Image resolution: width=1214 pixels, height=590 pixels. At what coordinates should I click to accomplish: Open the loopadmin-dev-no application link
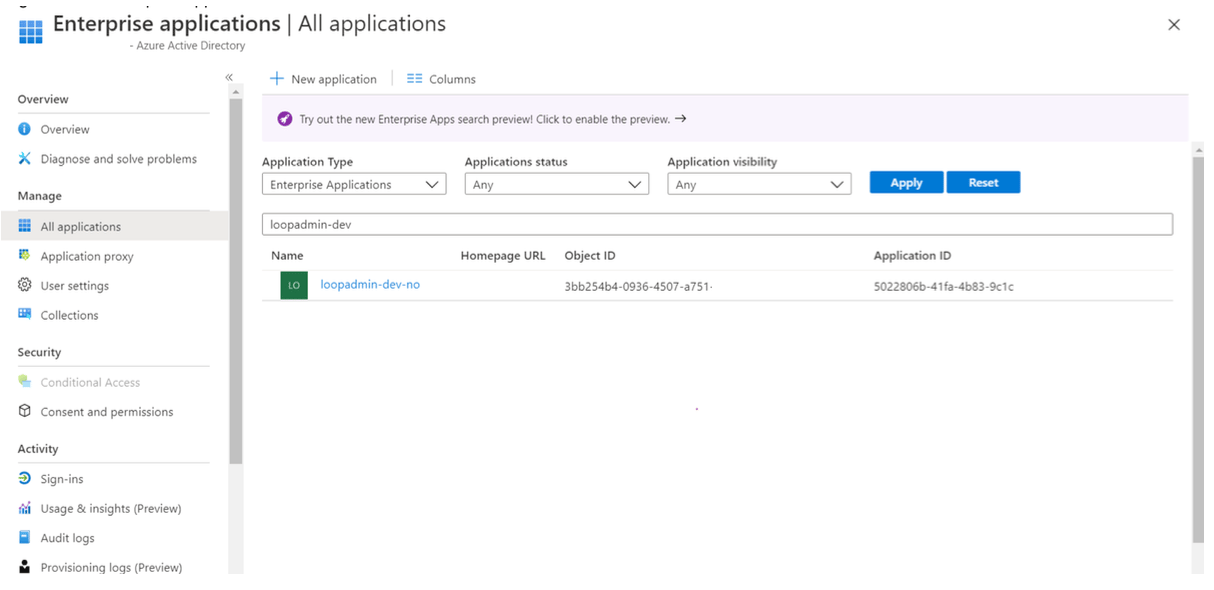(370, 285)
